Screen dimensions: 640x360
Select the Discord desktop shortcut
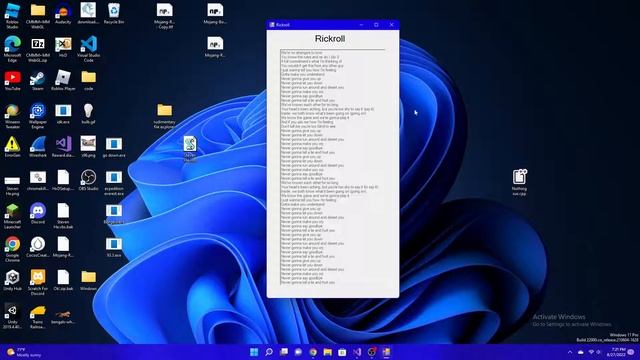click(38, 212)
